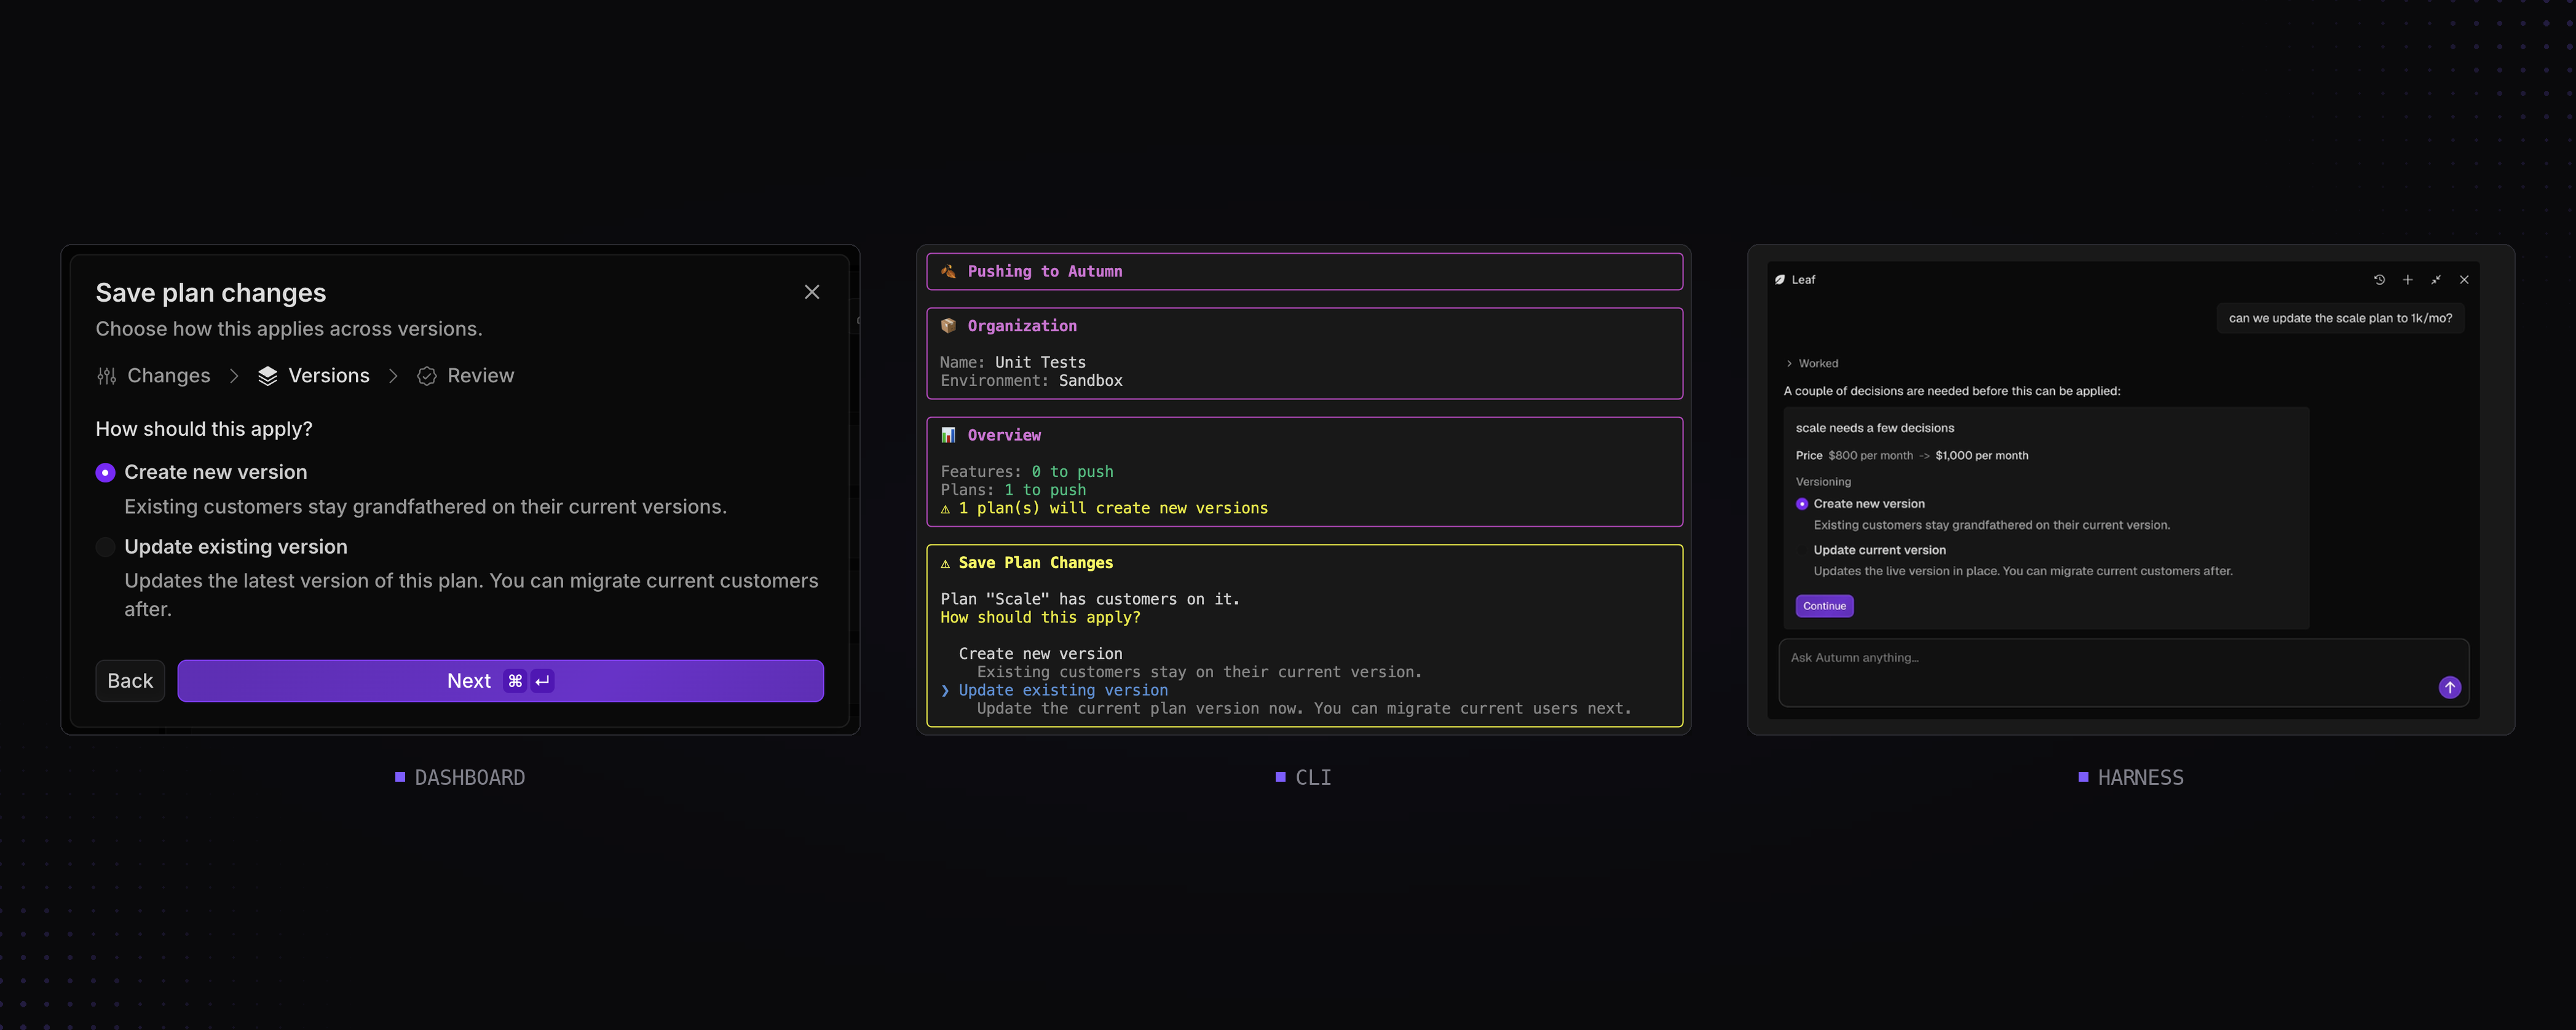This screenshot has width=2576, height=1030.
Task: Close the Leaf chat panel
Action: [x=2464, y=280]
